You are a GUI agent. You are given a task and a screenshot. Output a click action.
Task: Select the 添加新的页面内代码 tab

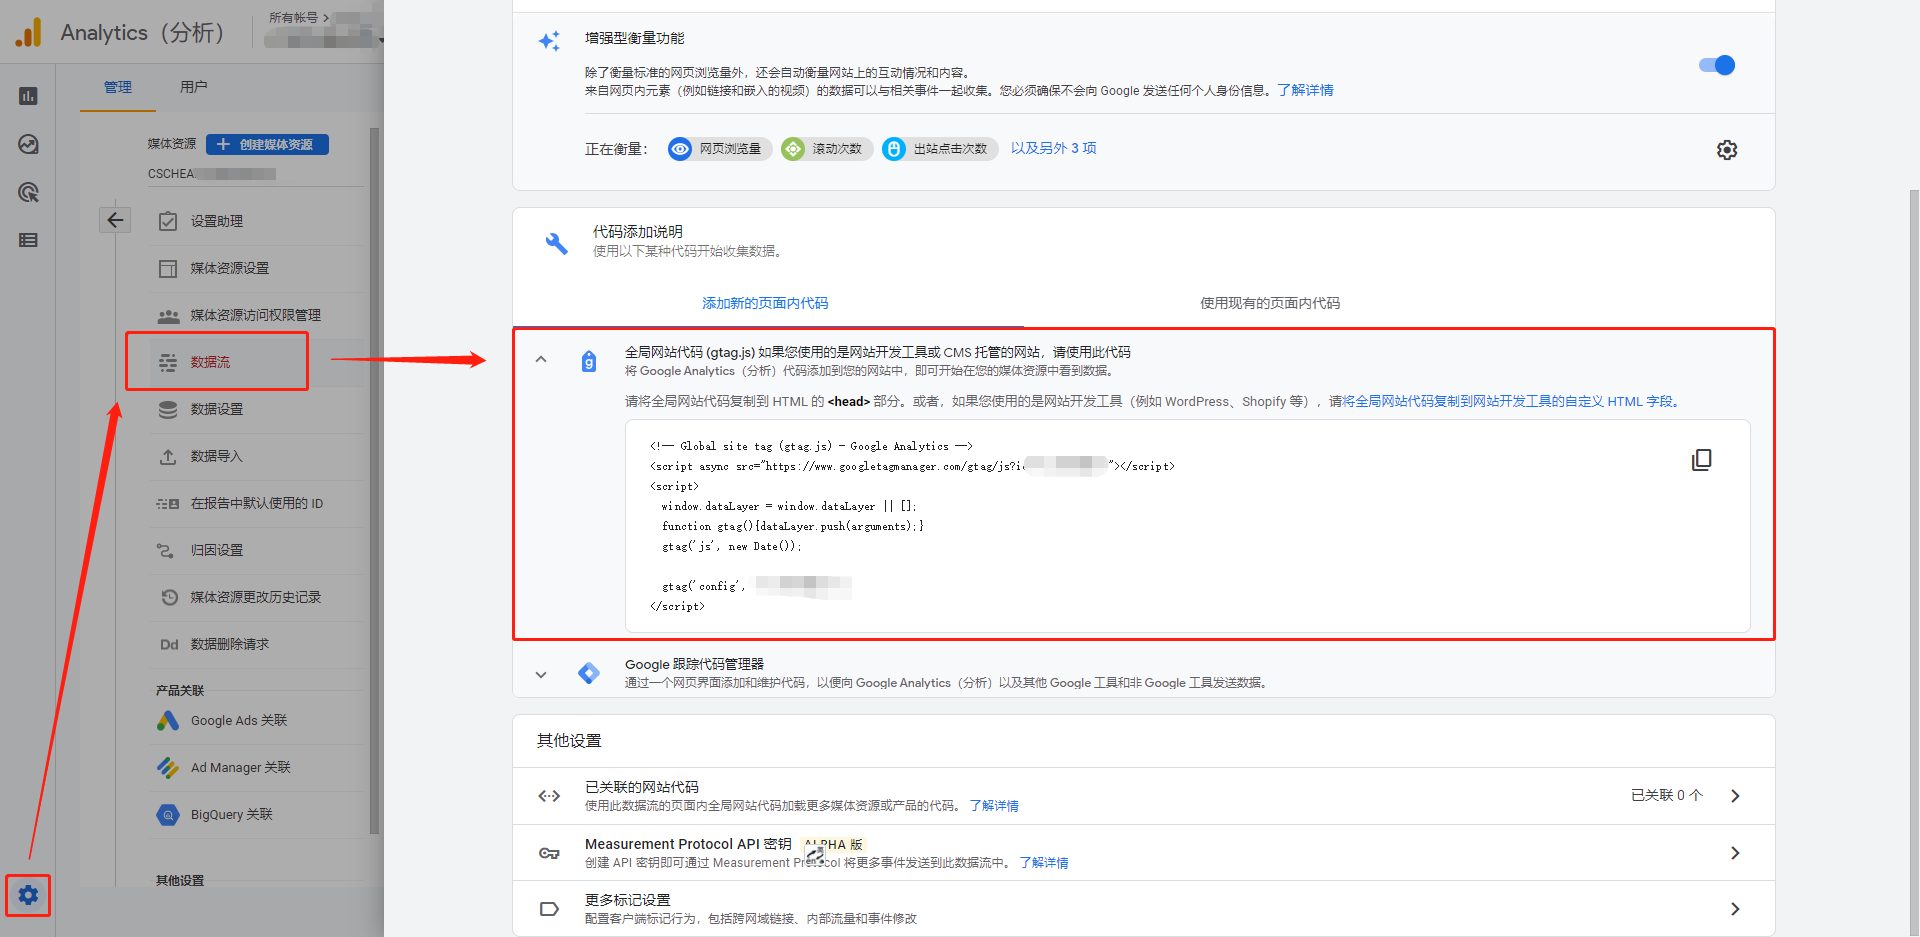[765, 303]
